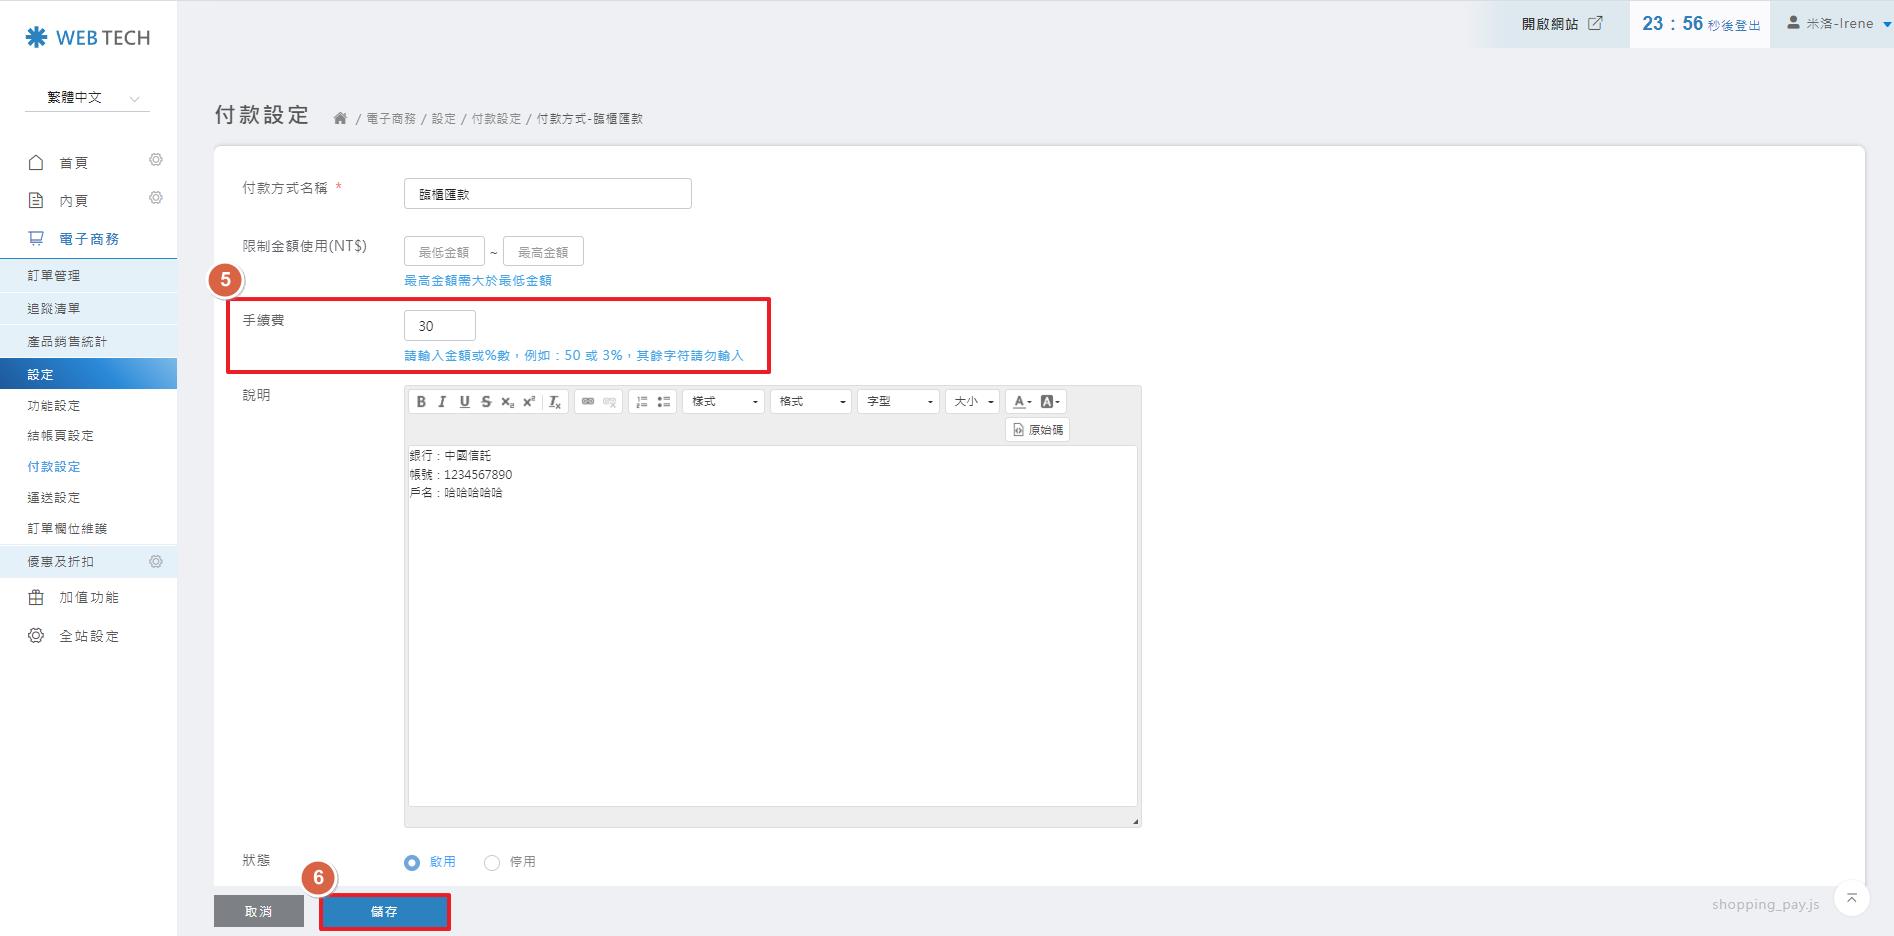Click the scroll-to-top arrow icon
The height and width of the screenshot is (936, 1894).
1851,898
